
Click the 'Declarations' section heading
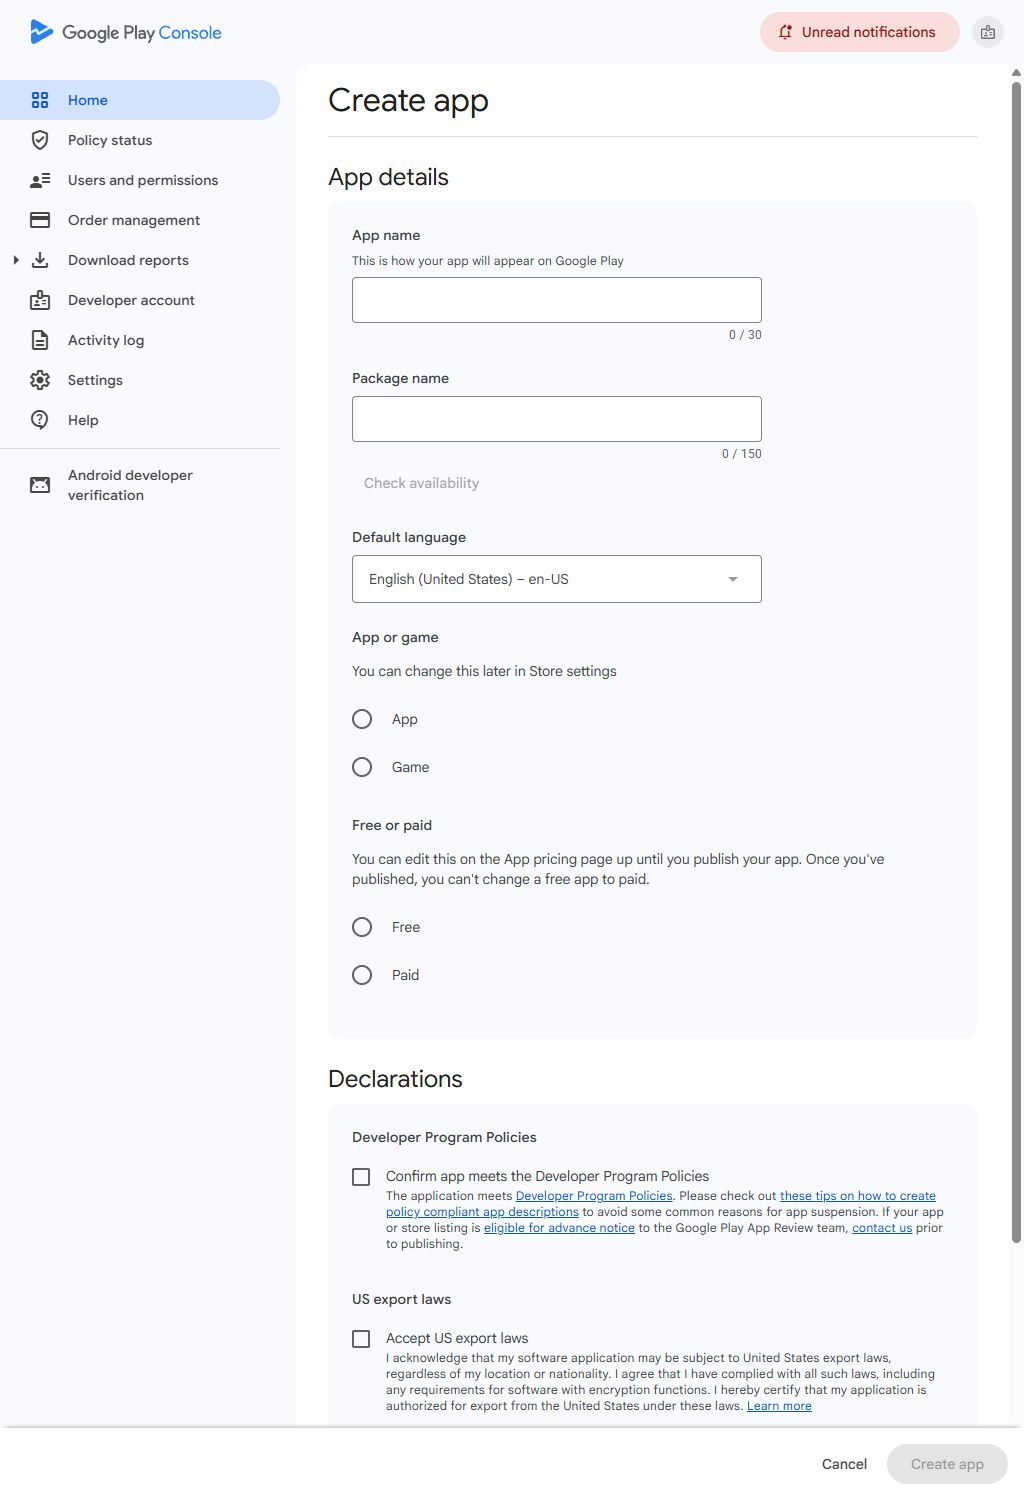click(x=395, y=1079)
